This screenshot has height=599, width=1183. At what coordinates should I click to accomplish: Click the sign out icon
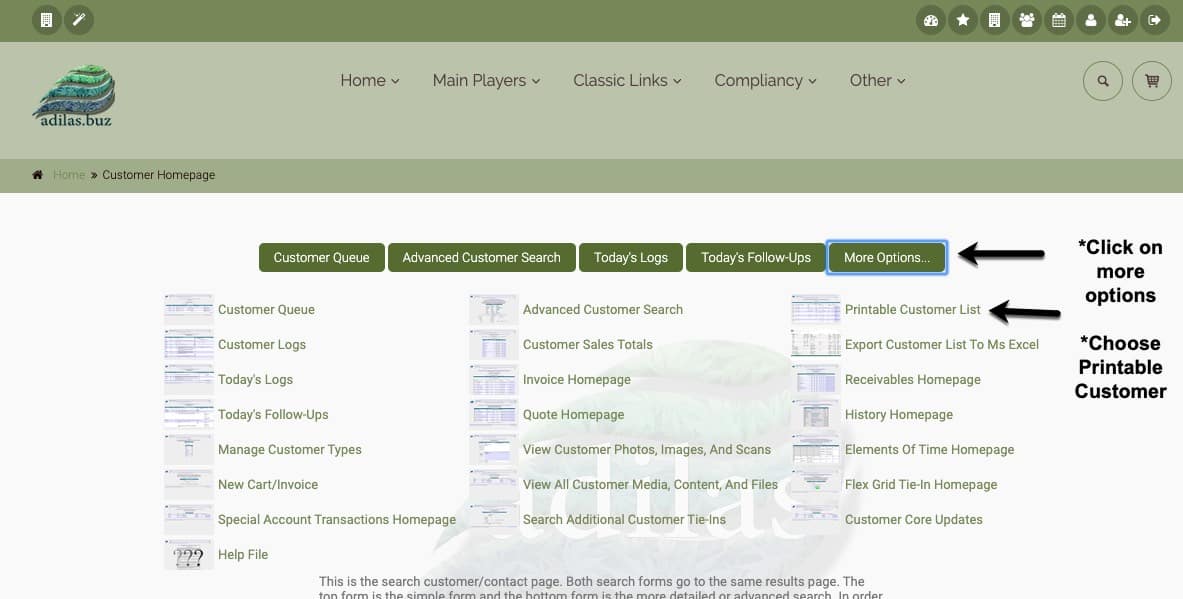(1155, 20)
